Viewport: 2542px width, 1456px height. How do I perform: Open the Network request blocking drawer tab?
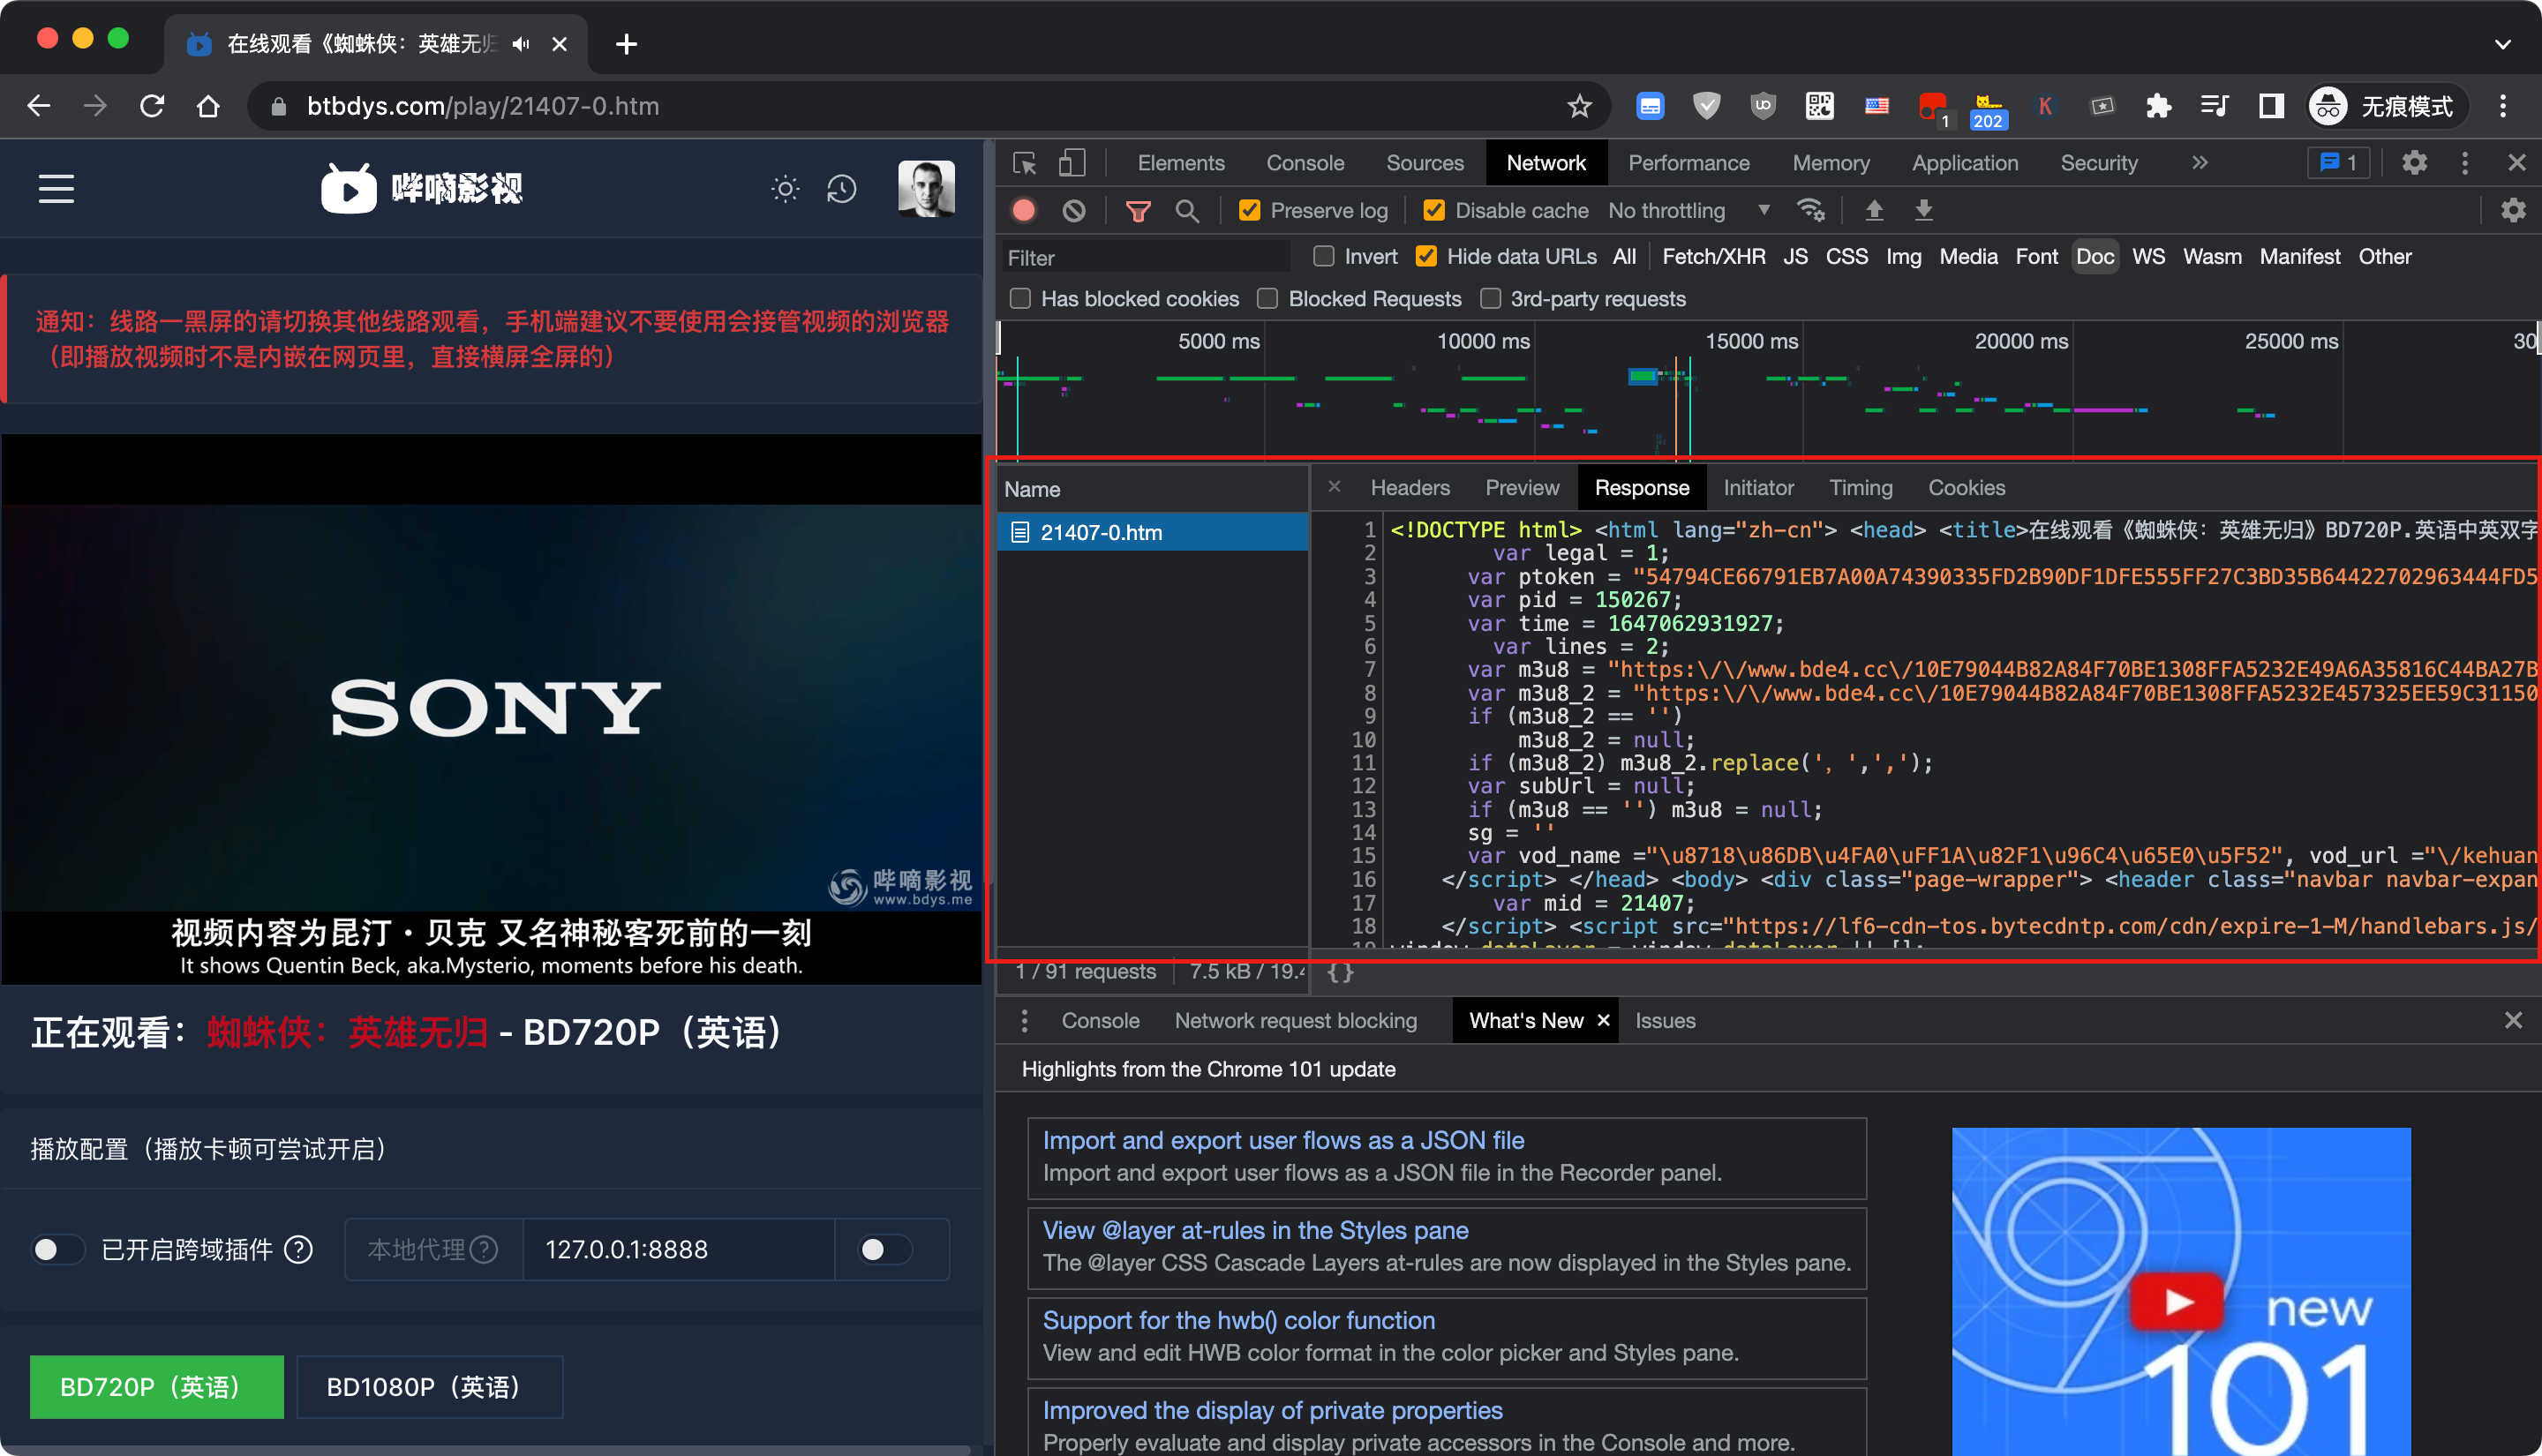(1295, 1021)
